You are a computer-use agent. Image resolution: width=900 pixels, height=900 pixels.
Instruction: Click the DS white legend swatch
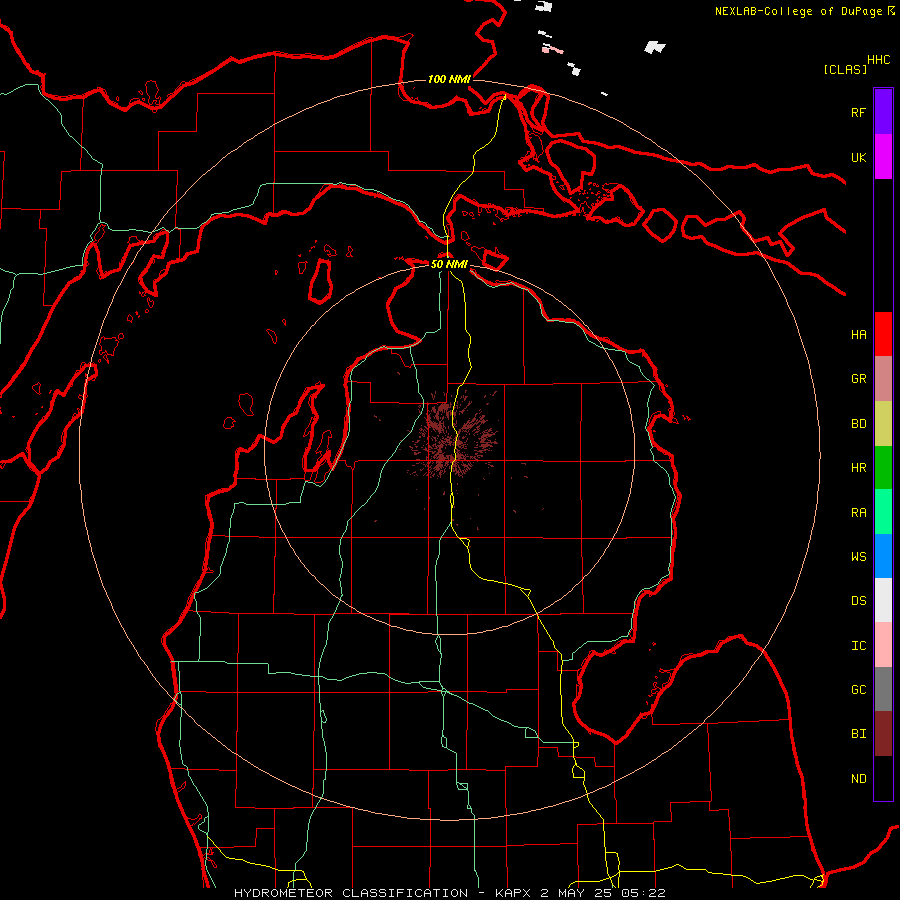coord(883,600)
